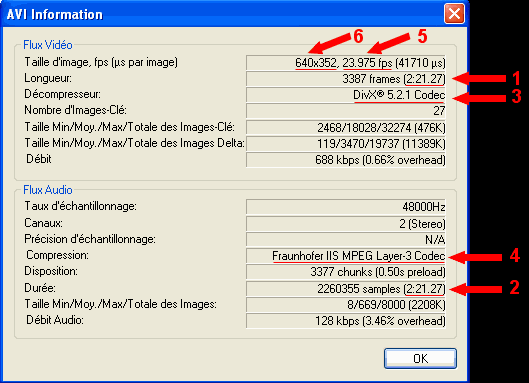Select the Longueur field showing 3387 frames

346,79
